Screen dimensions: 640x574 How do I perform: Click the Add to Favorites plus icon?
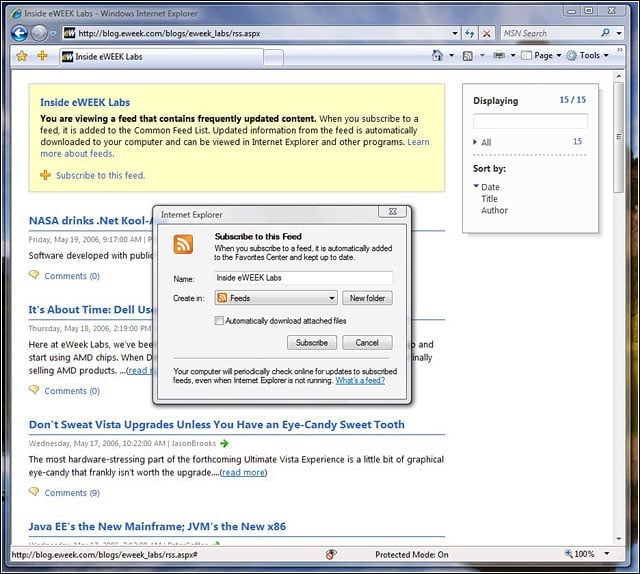point(42,56)
